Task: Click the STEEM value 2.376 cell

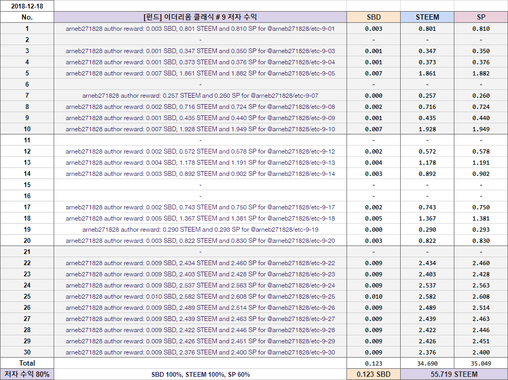Action: (427, 352)
